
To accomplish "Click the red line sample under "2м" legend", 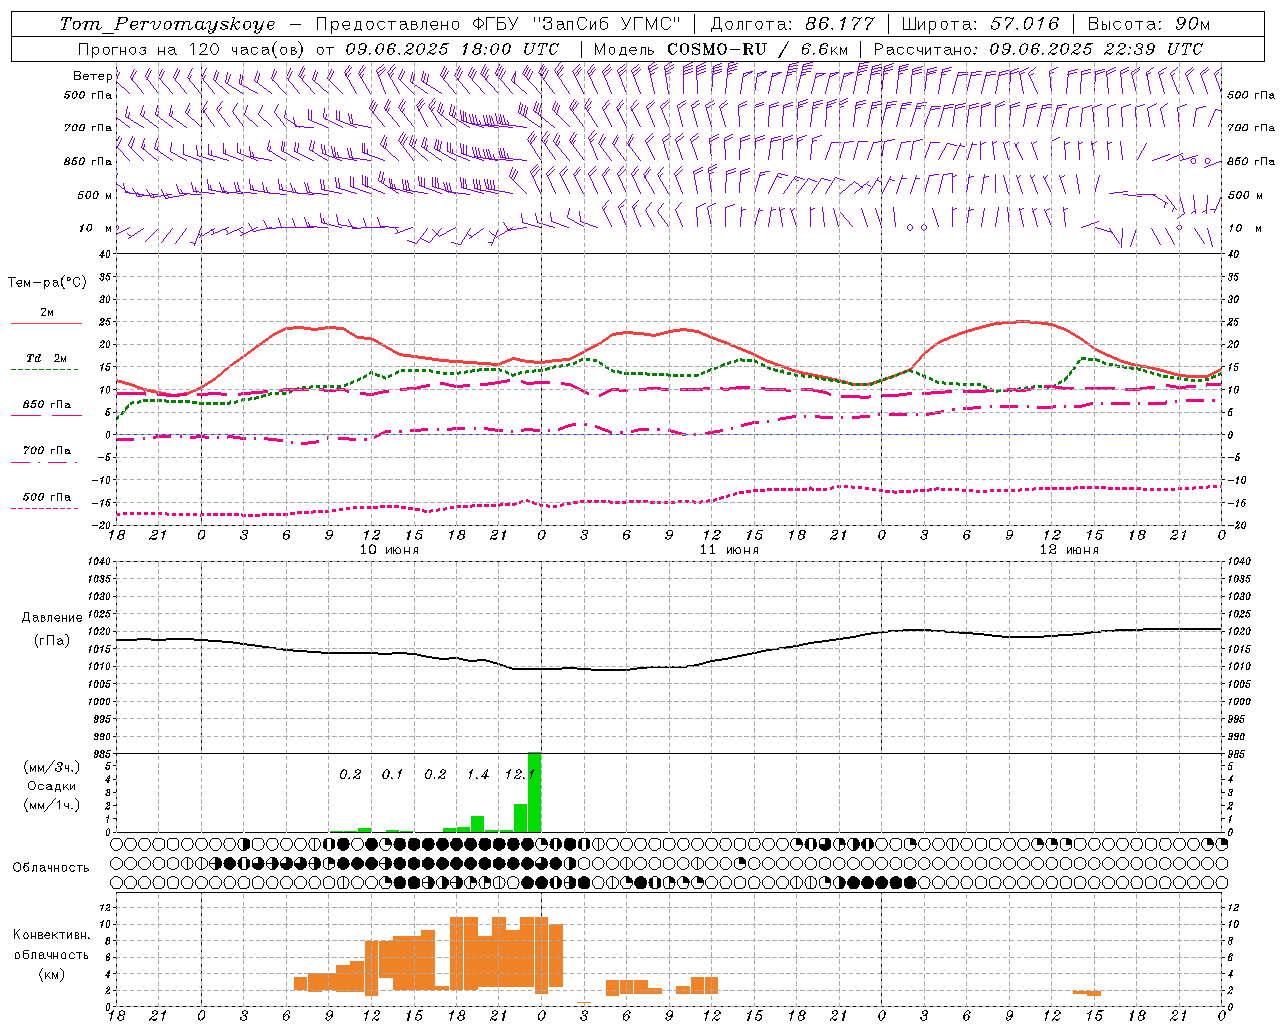I will [46, 324].
